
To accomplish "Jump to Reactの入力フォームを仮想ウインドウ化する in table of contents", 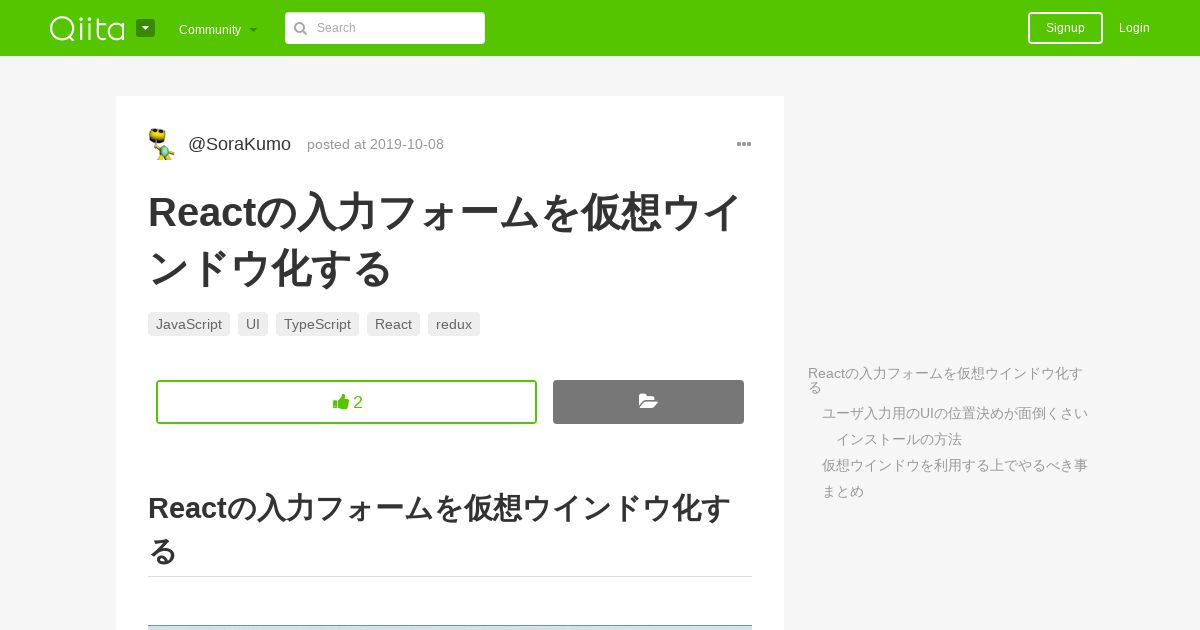I will click(945, 380).
